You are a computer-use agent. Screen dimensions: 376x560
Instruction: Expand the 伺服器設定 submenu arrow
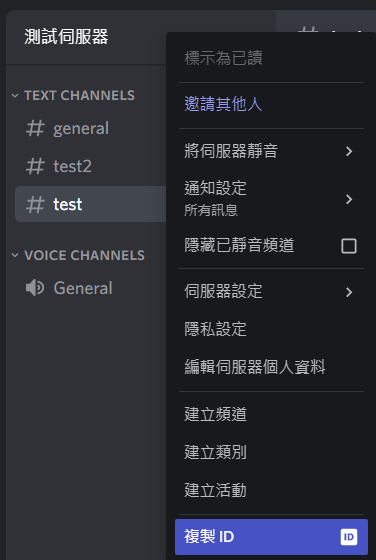pyautogui.click(x=349, y=292)
